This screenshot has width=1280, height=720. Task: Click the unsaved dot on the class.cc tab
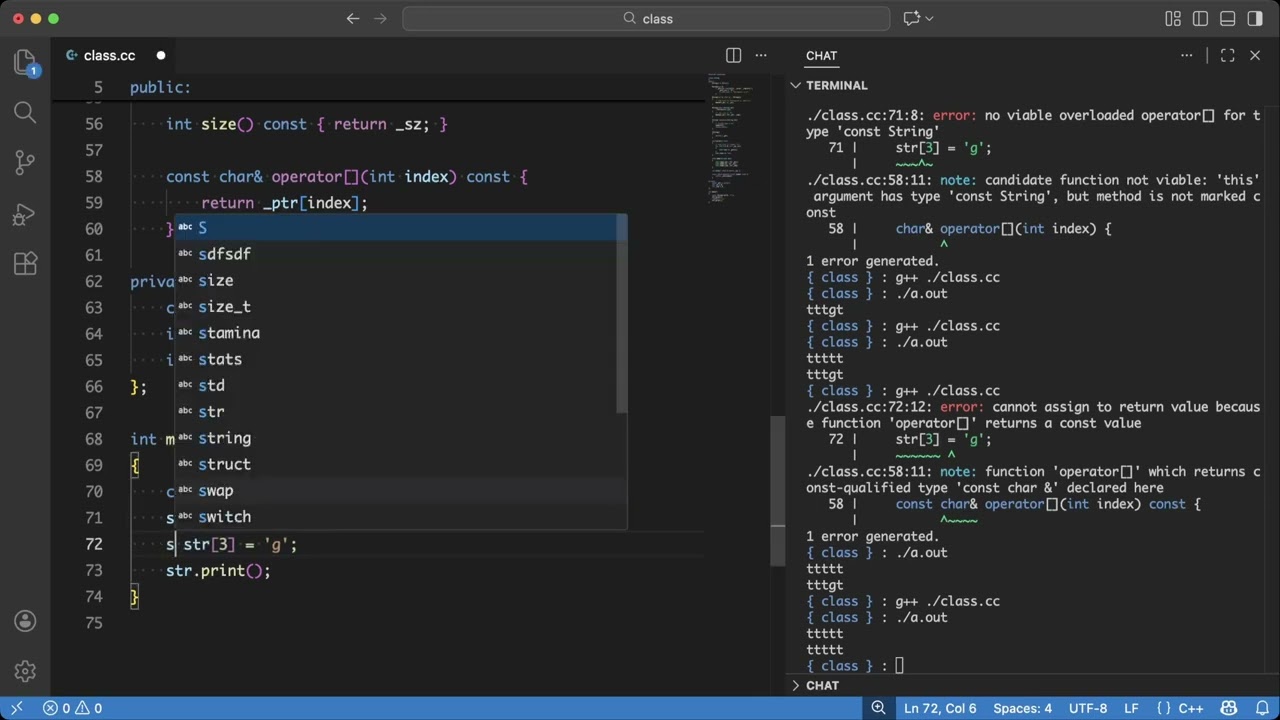point(160,56)
